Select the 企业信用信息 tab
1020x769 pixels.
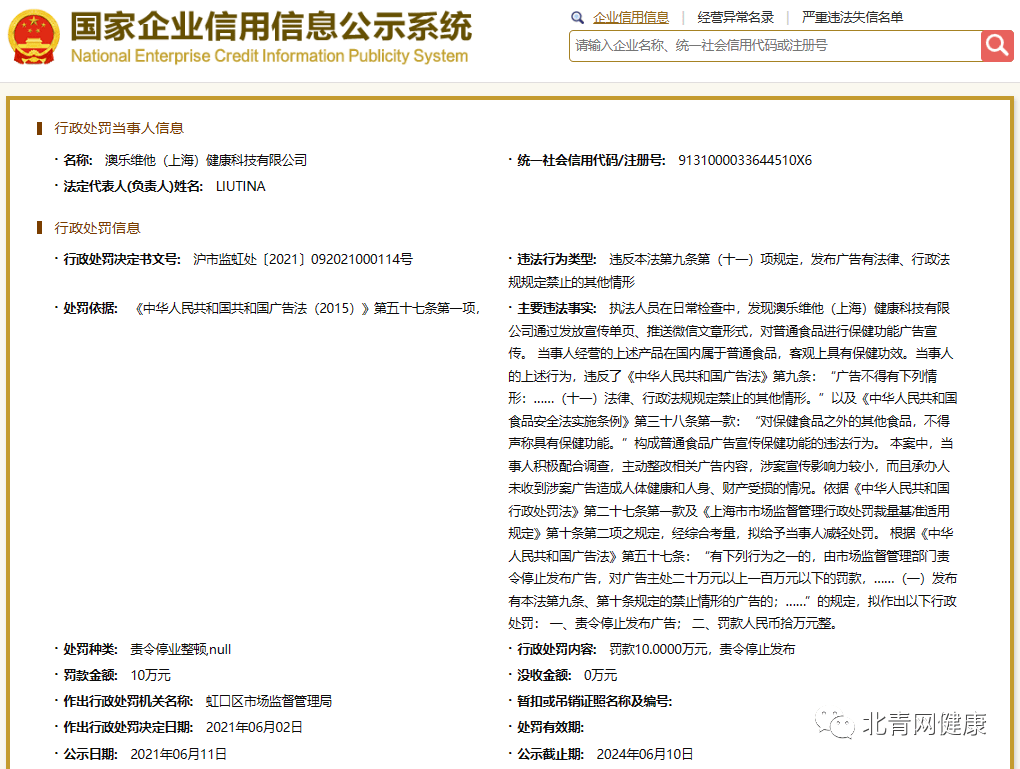coord(630,17)
